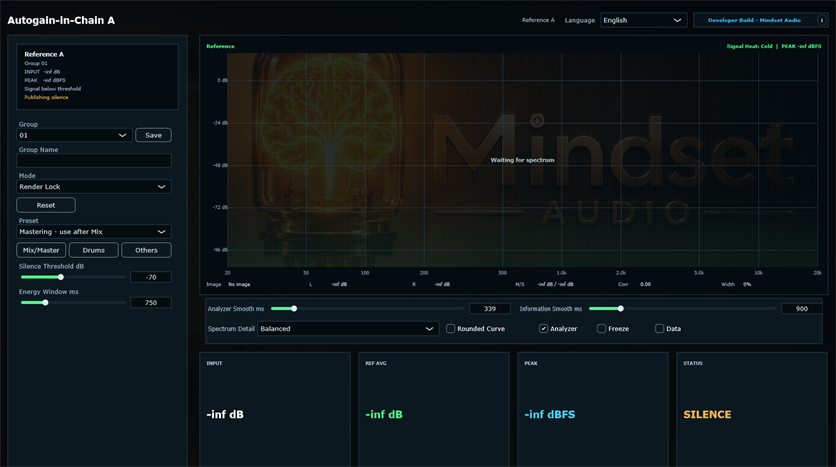Screen dimensions: 836x467
Task: Select the Drums preset category
Action: 93,250
